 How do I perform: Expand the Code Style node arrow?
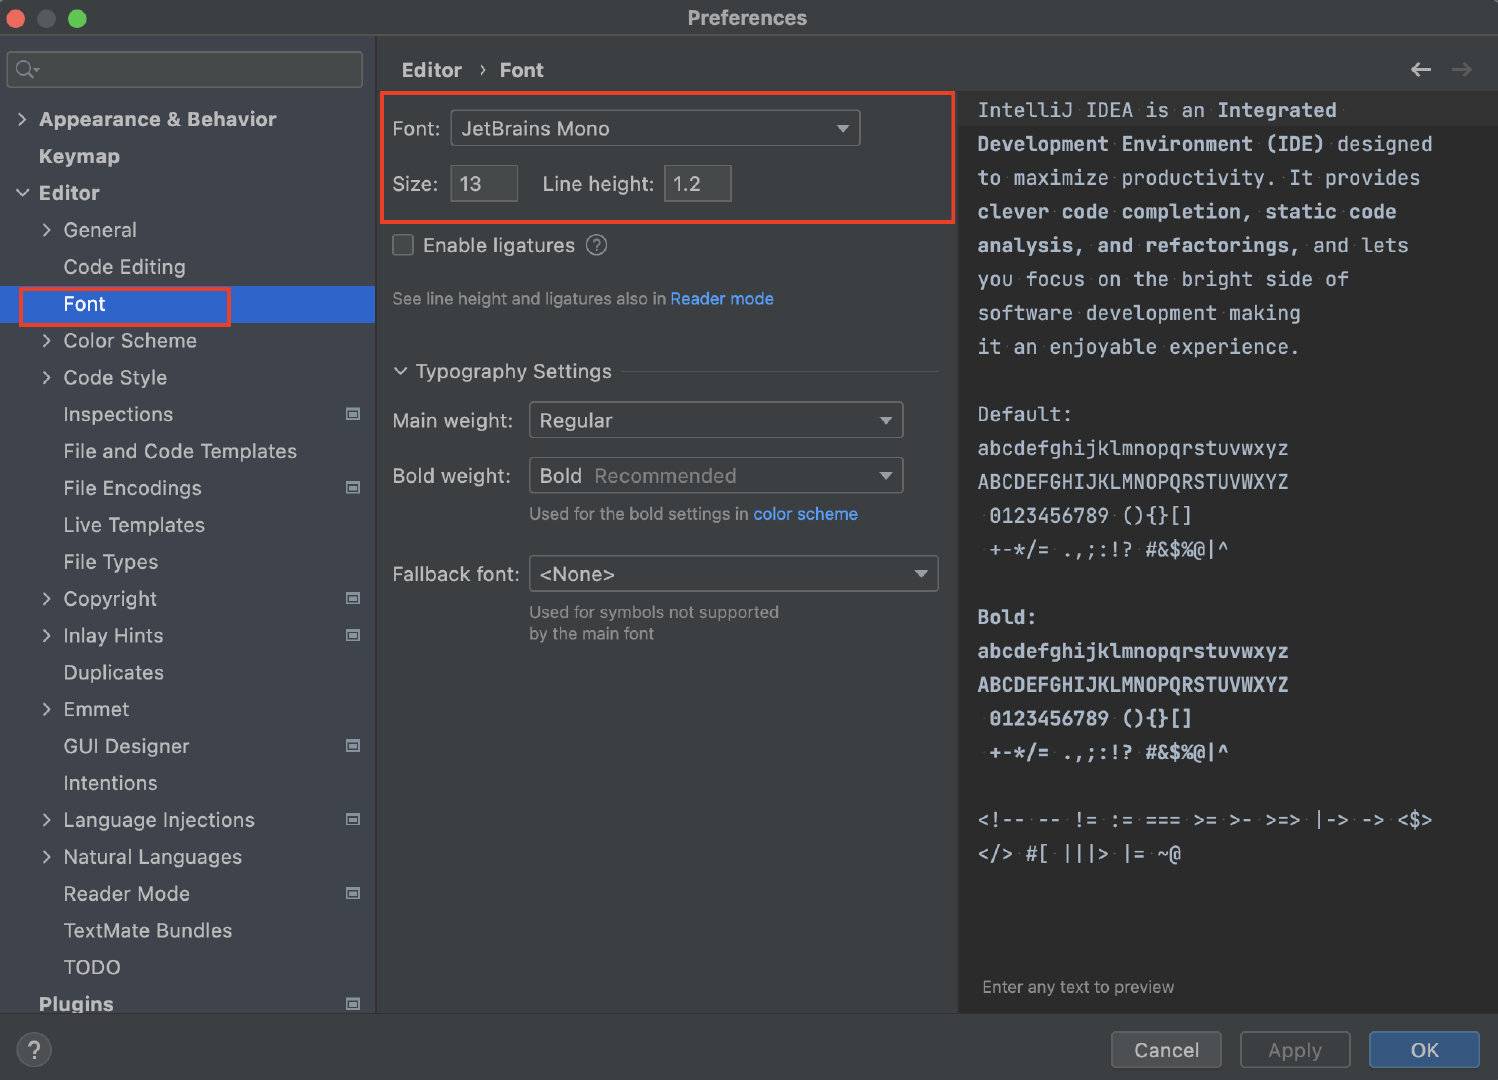tap(46, 378)
